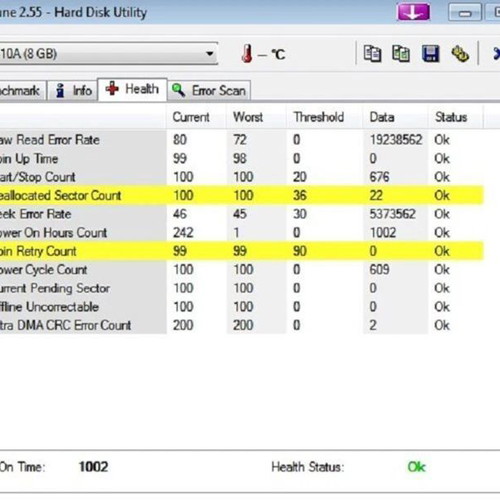Click the yellow options tools icon
Screen dimensions: 500x500
[460, 54]
